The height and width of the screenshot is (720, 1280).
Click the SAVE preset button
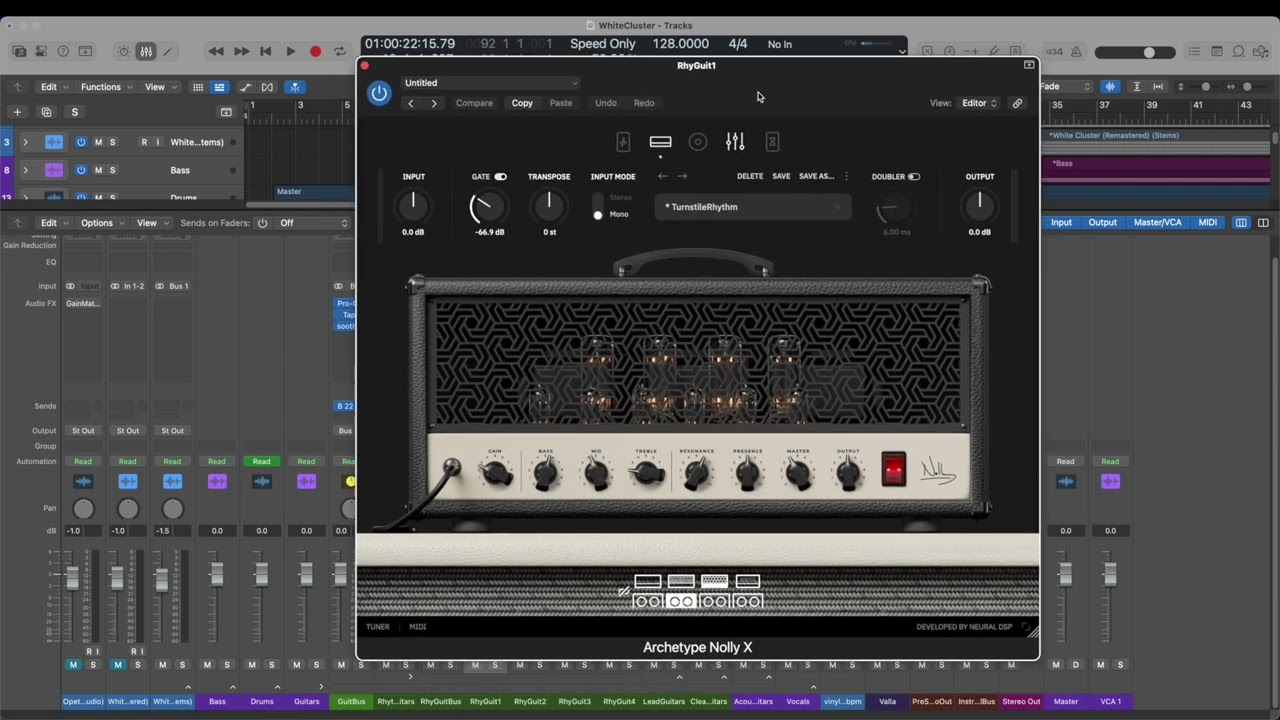[x=781, y=176]
